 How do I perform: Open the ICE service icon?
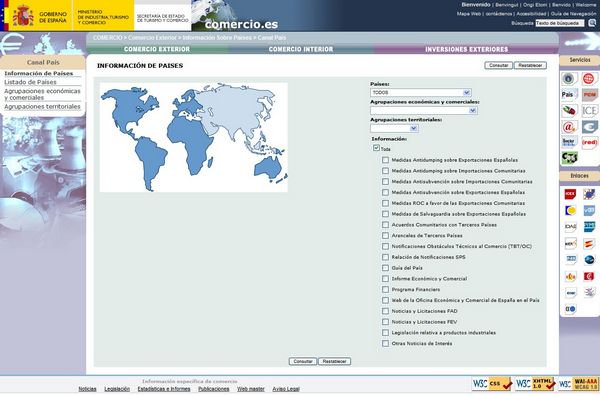coord(590,111)
